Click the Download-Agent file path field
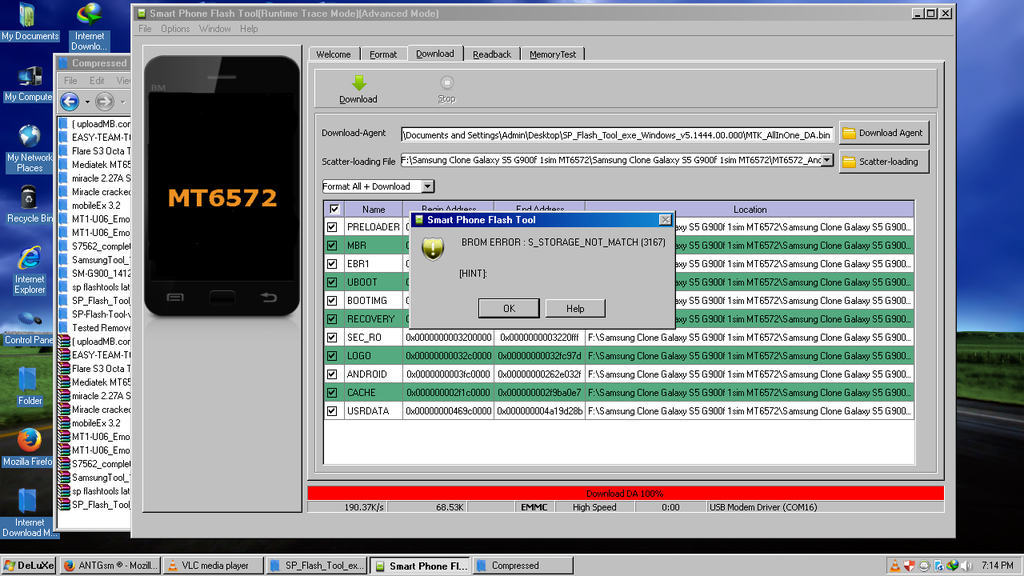Image resolution: width=1024 pixels, height=576 pixels. point(616,134)
